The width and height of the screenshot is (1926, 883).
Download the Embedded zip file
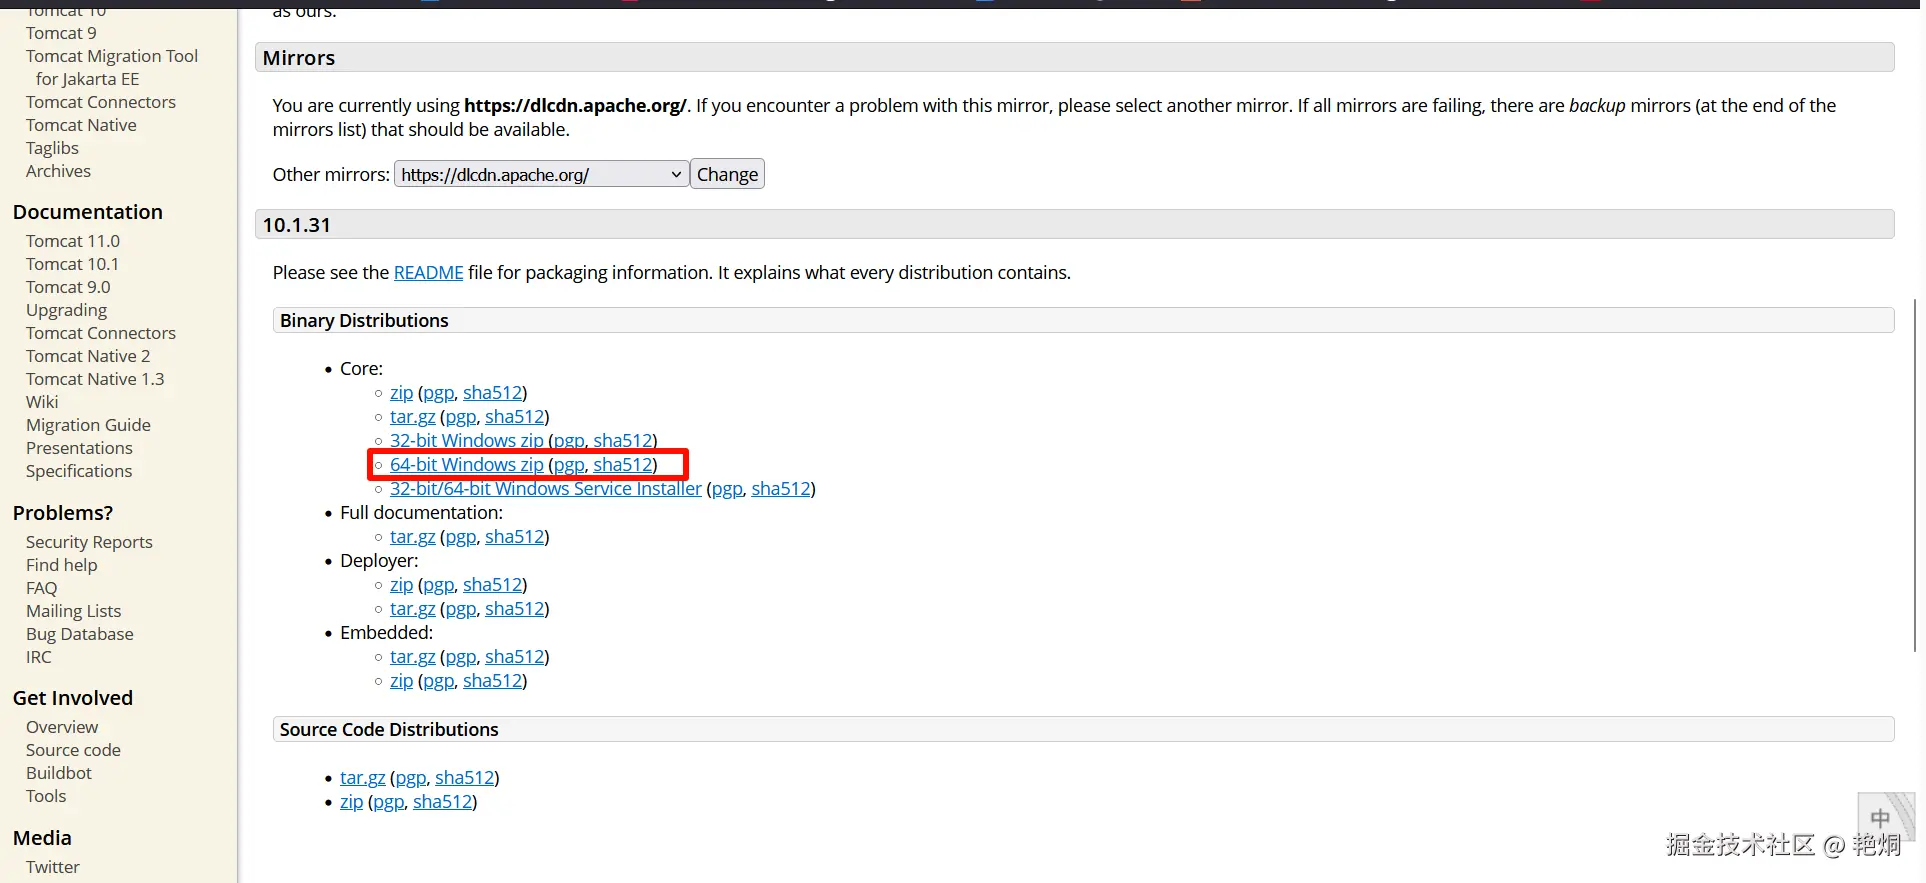click(x=401, y=681)
